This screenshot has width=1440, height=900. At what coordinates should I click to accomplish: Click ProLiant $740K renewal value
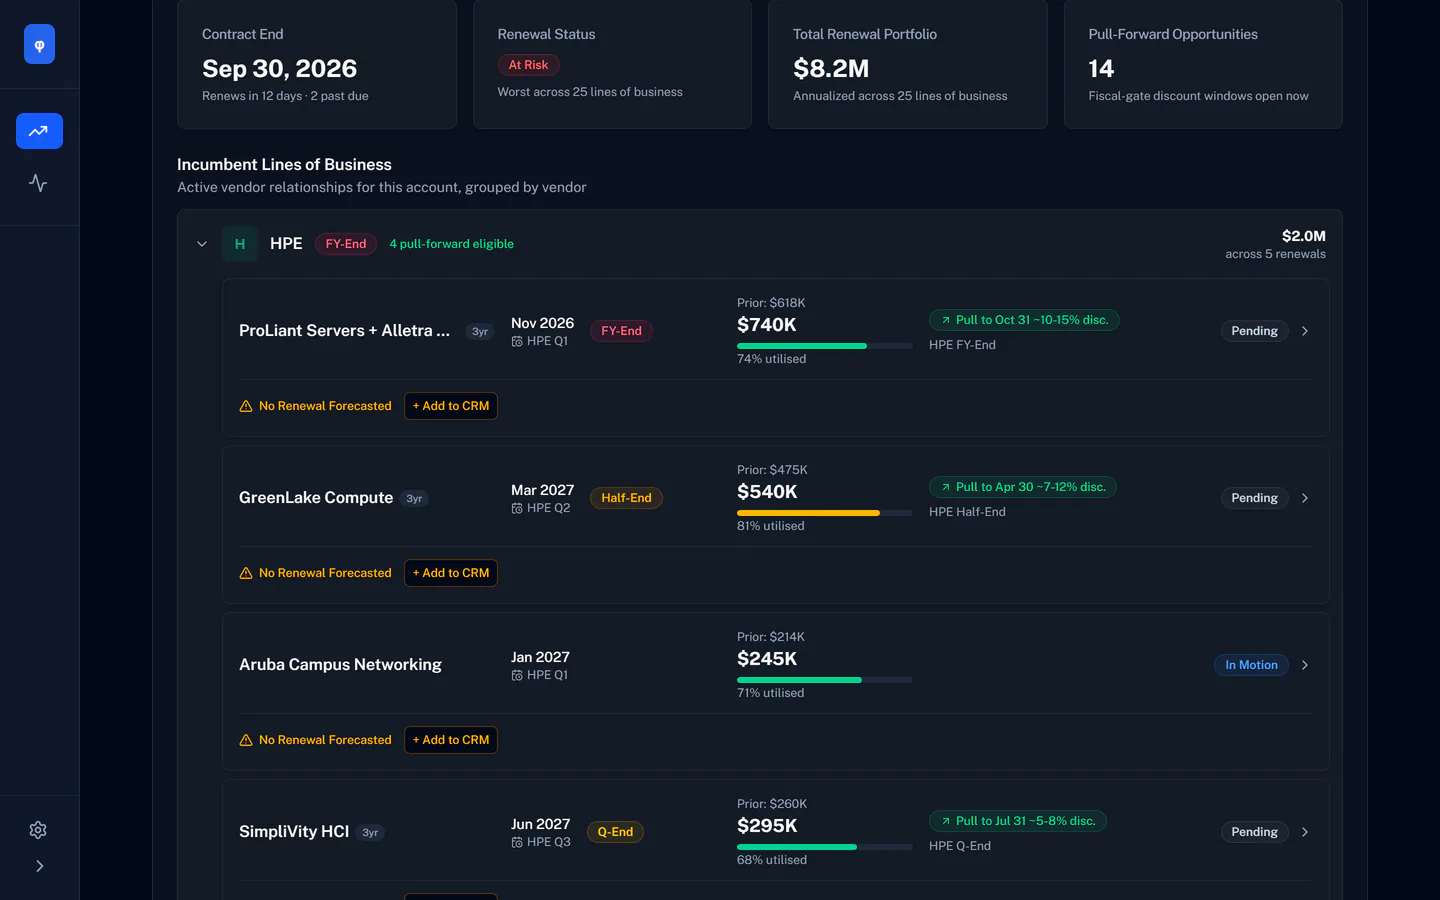pyautogui.click(x=767, y=325)
